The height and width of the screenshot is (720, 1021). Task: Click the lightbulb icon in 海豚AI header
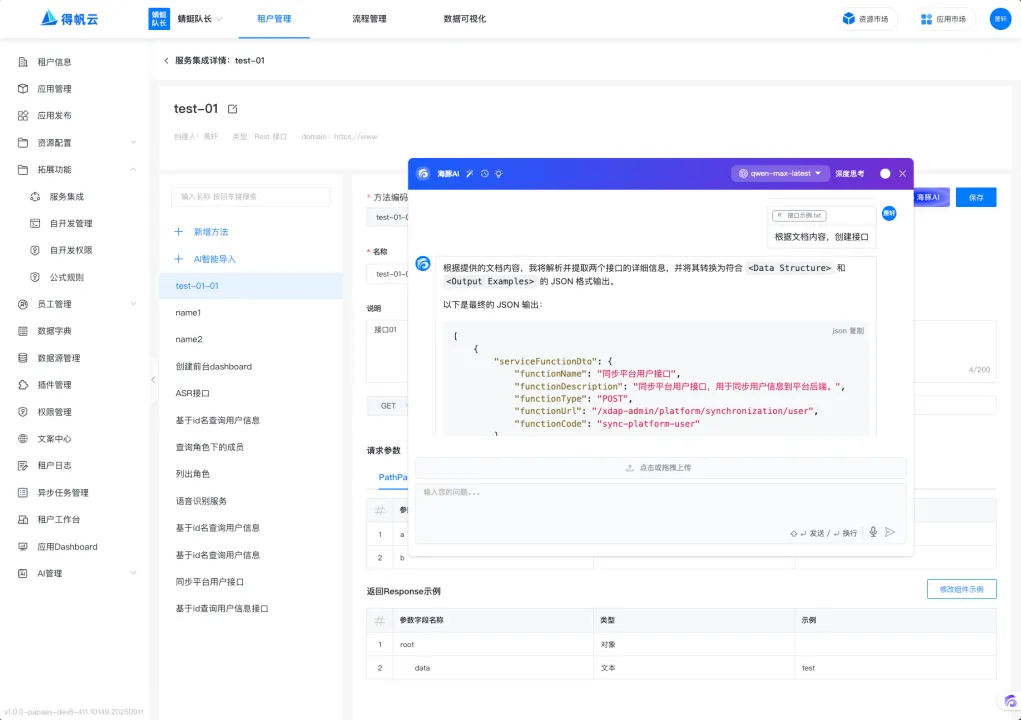[499, 174]
